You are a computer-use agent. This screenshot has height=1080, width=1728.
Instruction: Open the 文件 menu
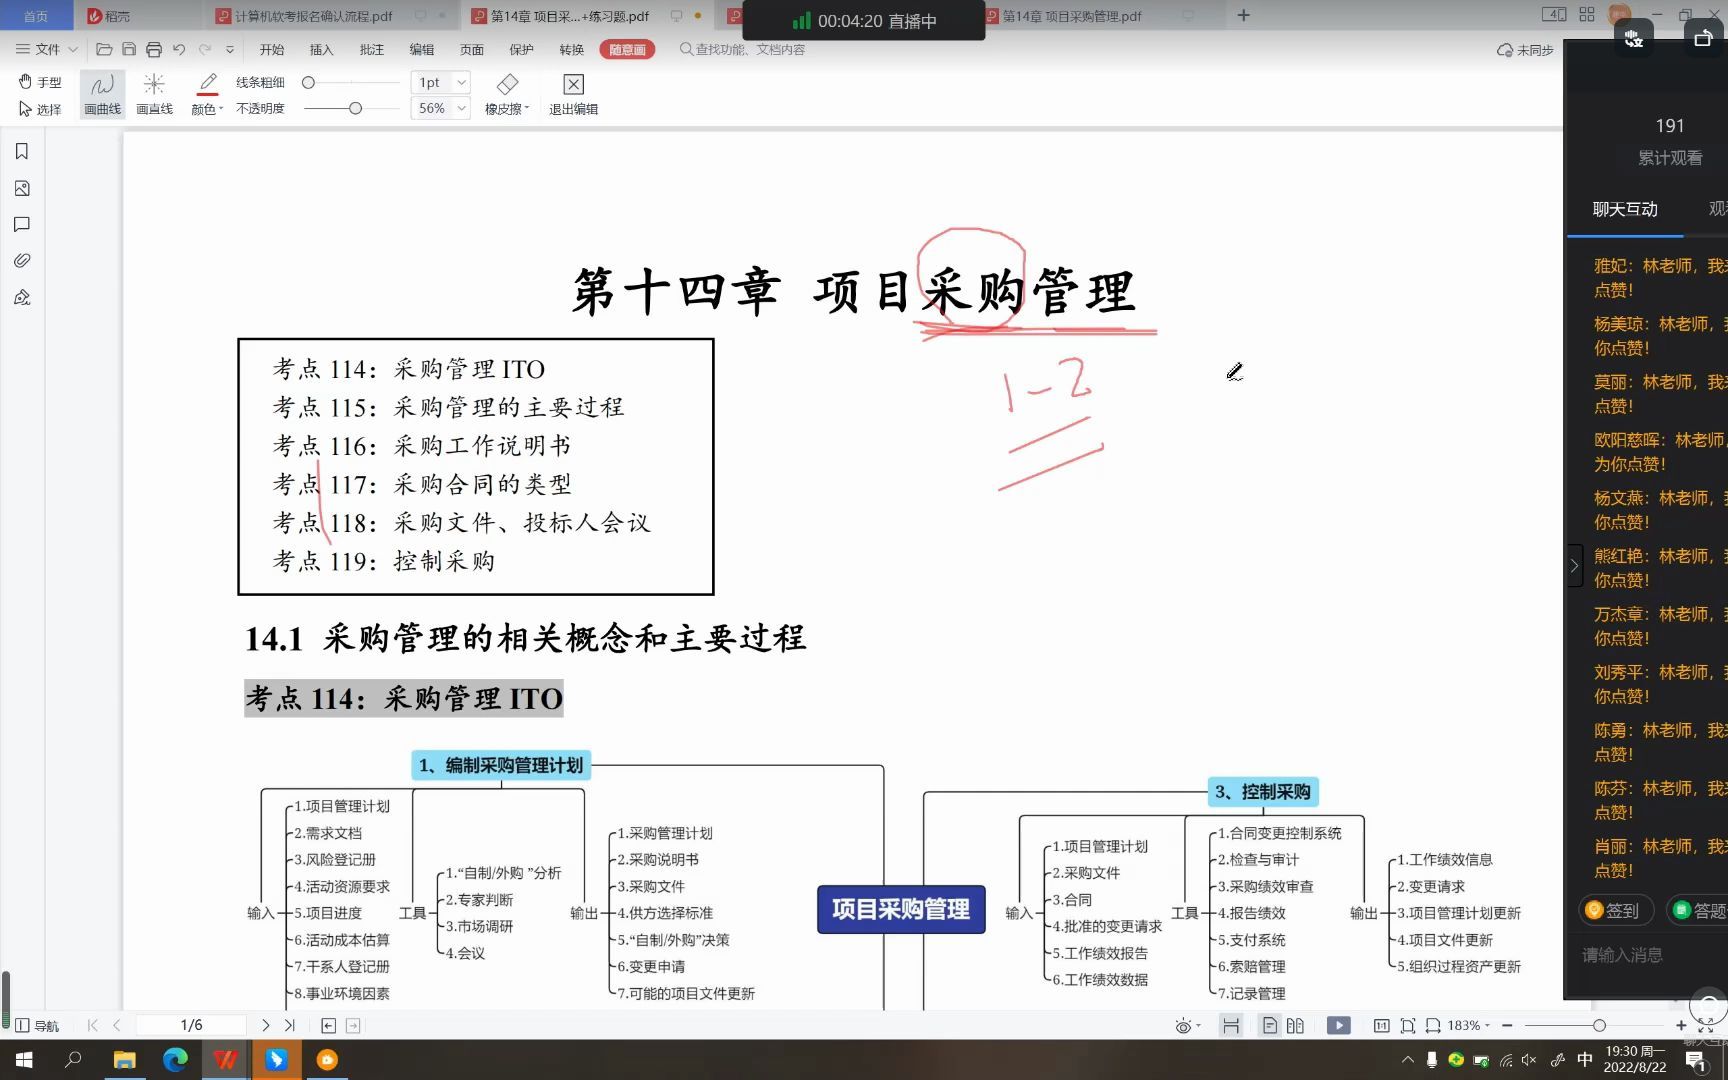pos(38,49)
